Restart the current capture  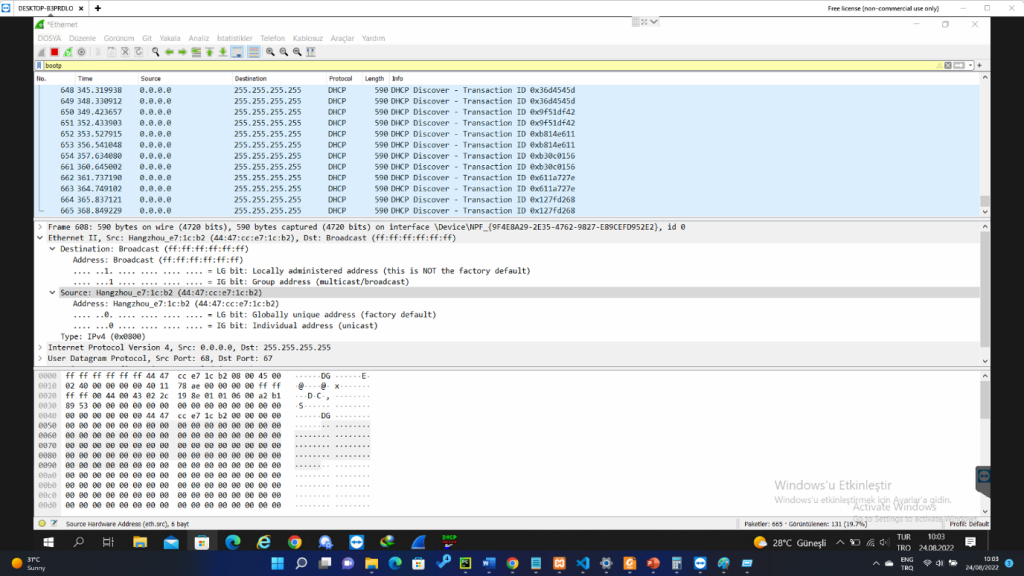click(x=68, y=51)
